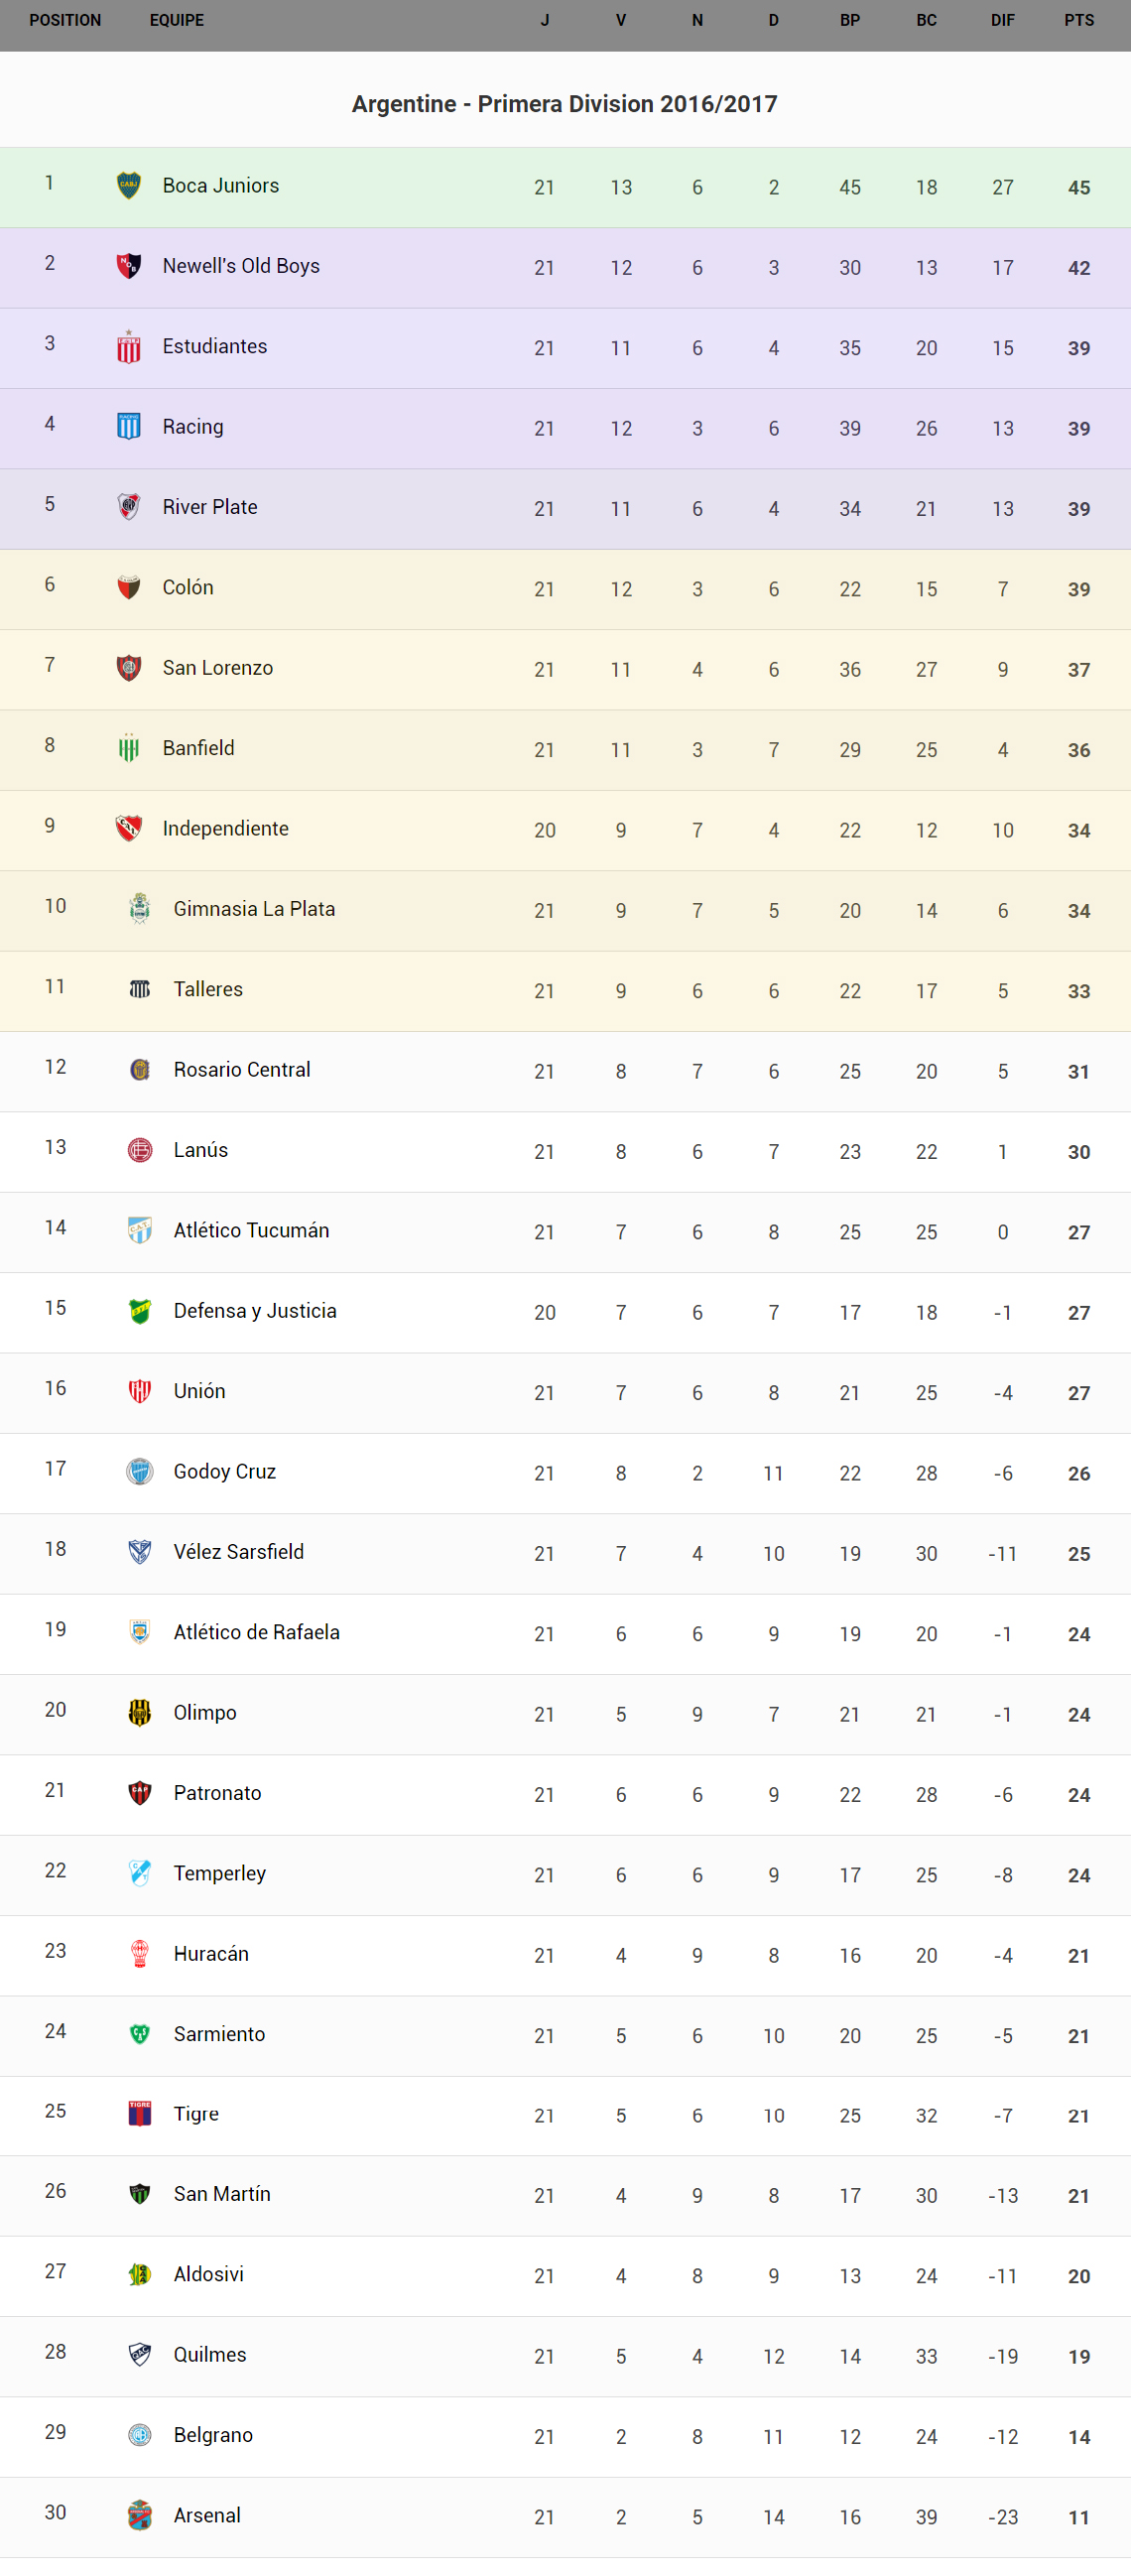The image size is (1131, 2576).
Task: Click the DIF column header
Action: (x=1002, y=21)
